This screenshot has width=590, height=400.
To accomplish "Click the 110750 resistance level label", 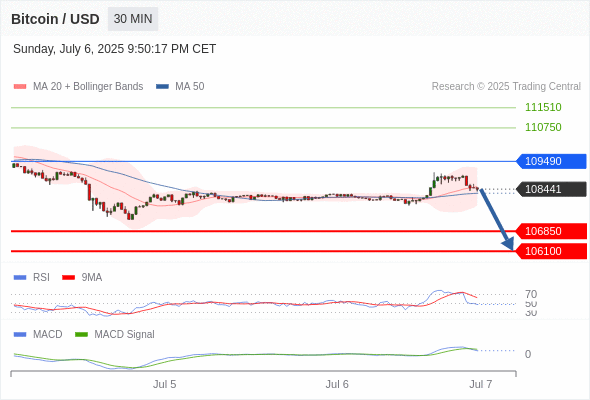I will pyautogui.click(x=543, y=127).
